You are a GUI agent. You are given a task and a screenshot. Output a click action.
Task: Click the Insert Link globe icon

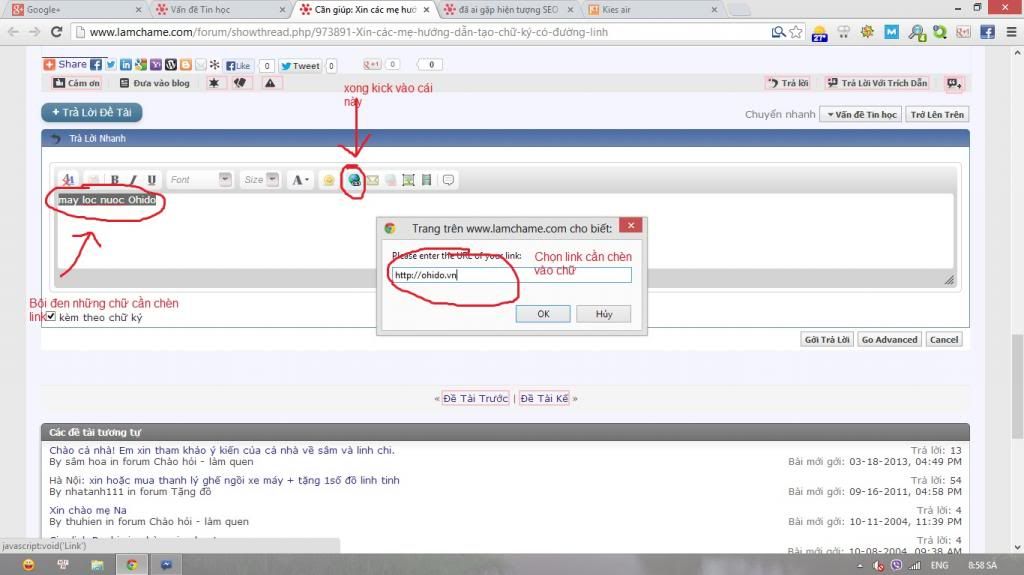(352, 181)
